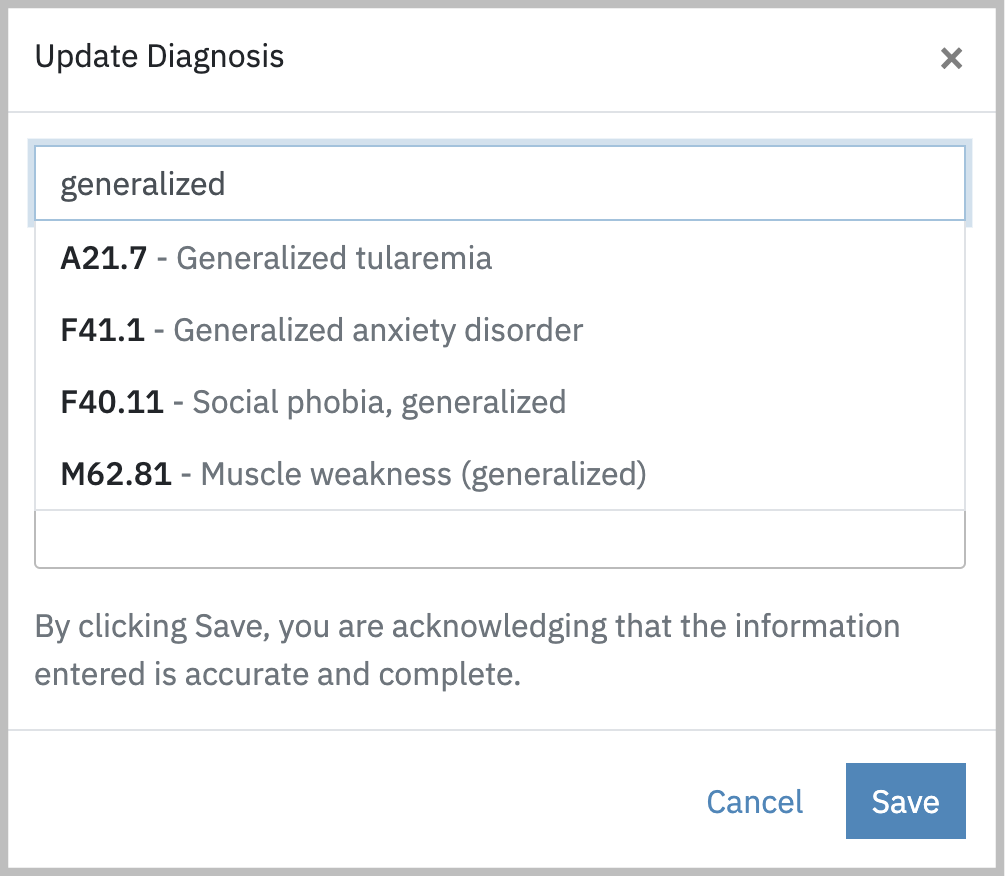The width and height of the screenshot is (1005, 876).
Task: Focus the empty field below the suggestions
Action: click(500, 541)
